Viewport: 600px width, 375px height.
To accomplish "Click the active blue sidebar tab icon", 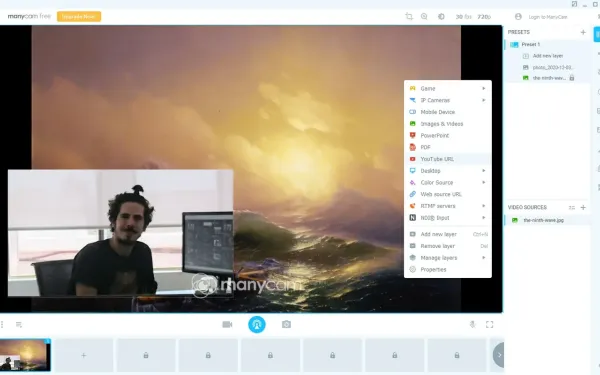I will click(x=597, y=34).
